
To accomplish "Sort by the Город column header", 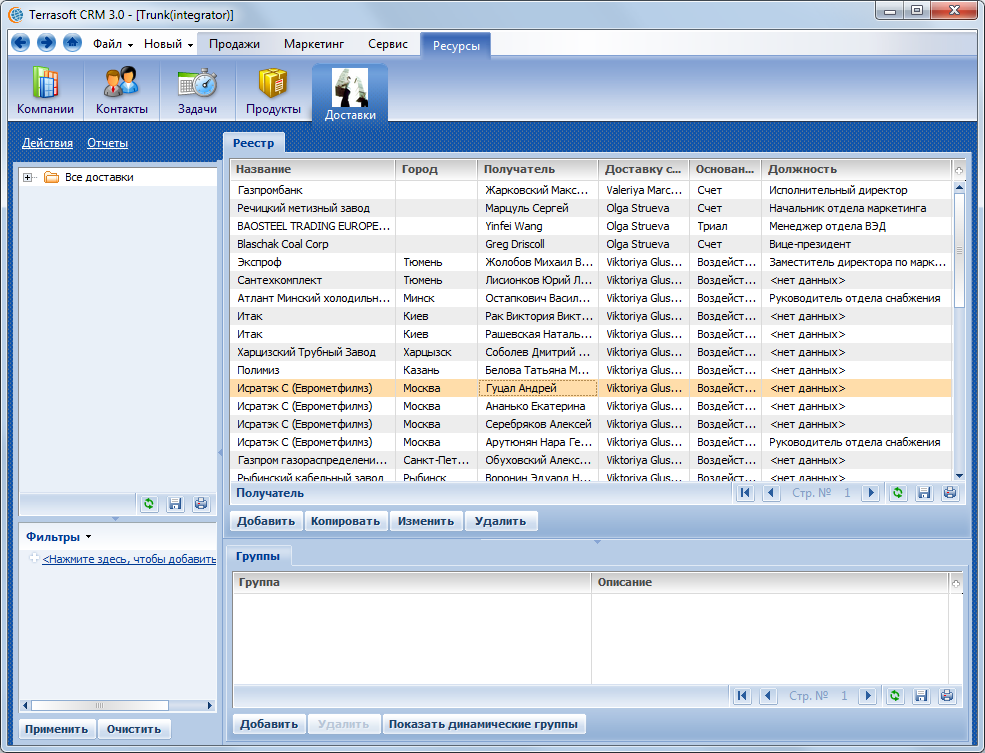I will (x=435, y=170).
